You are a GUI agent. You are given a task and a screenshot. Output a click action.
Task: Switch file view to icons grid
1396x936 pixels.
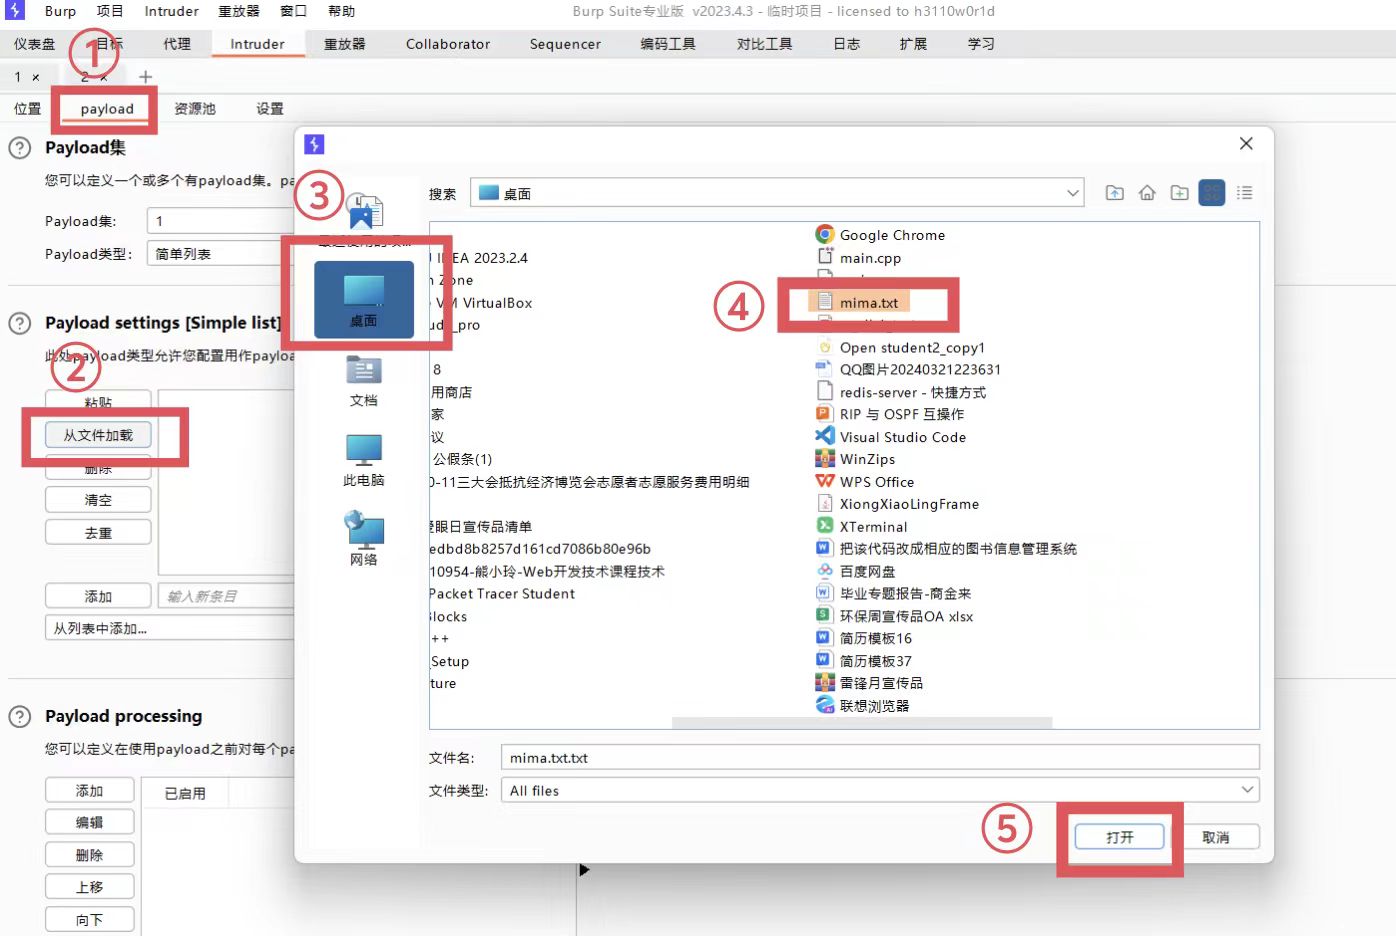pos(1212,193)
